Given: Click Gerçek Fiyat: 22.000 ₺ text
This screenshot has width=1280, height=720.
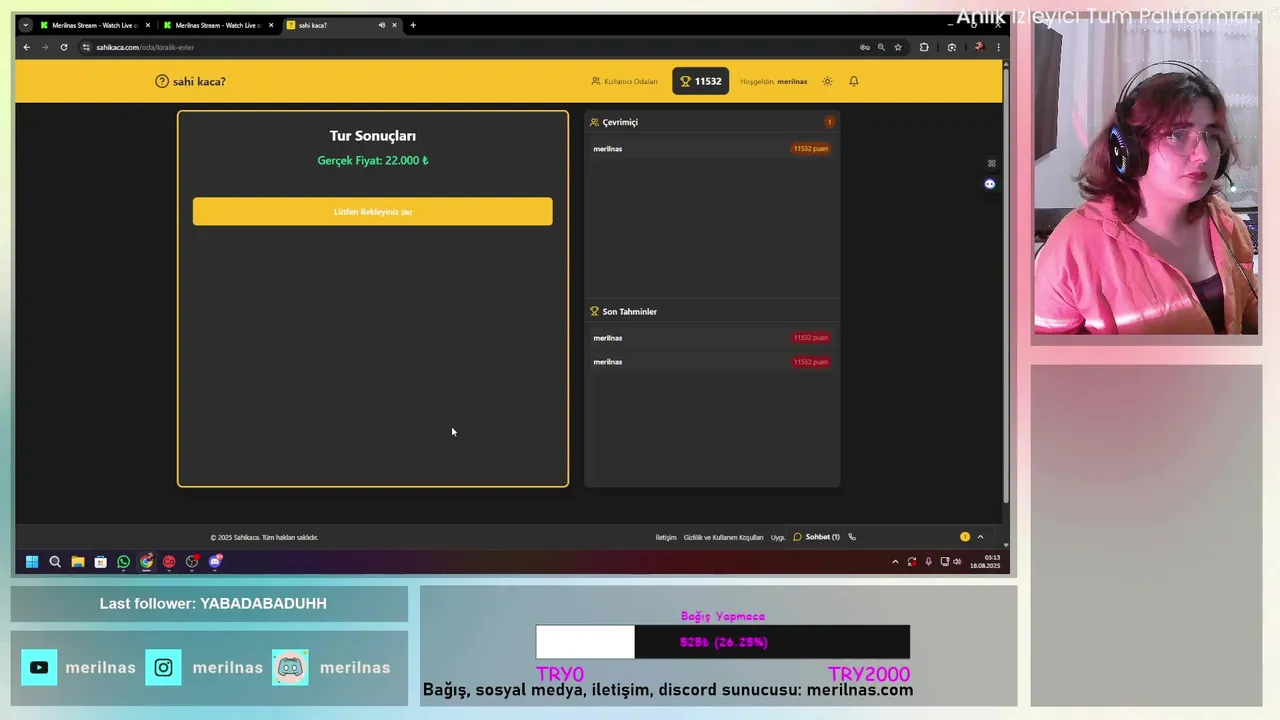Looking at the screenshot, I should tap(372, 160).
